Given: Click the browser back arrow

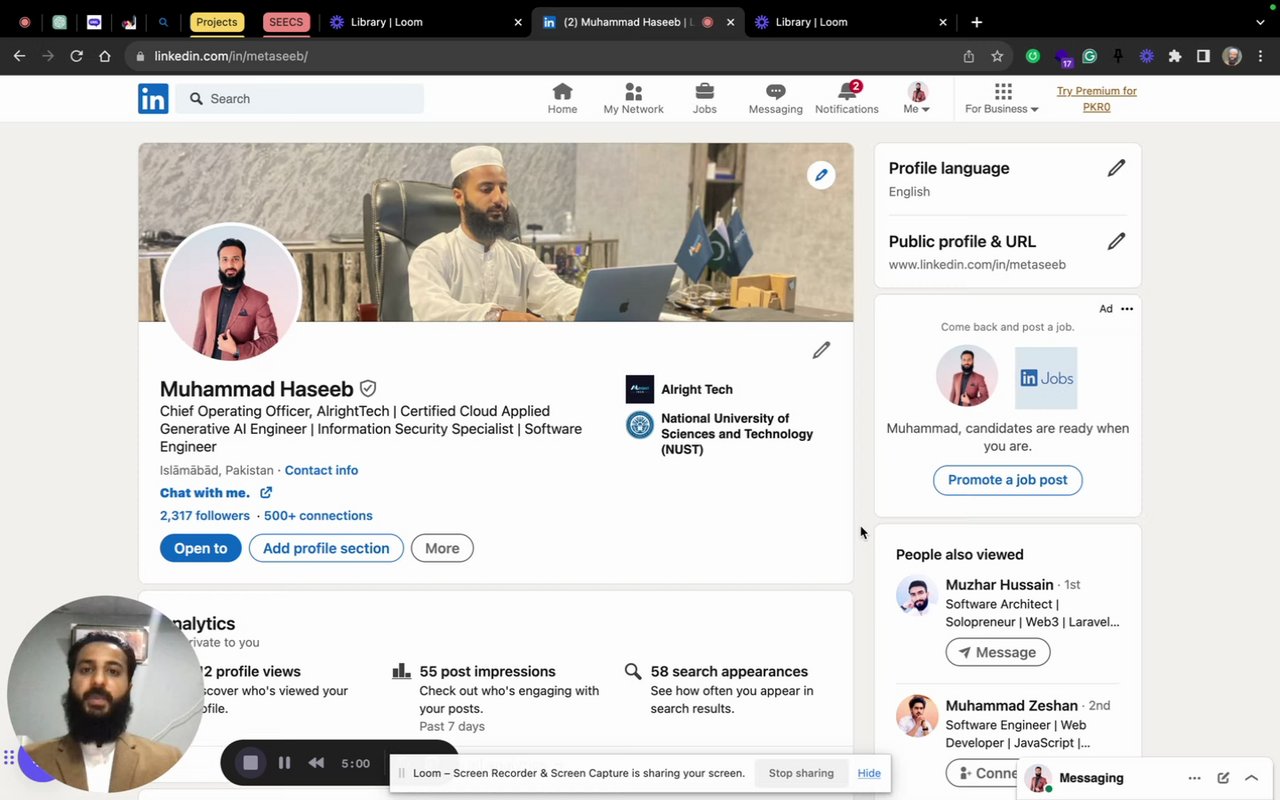Looking at the screenshot, I should click(x=19, y=56).
